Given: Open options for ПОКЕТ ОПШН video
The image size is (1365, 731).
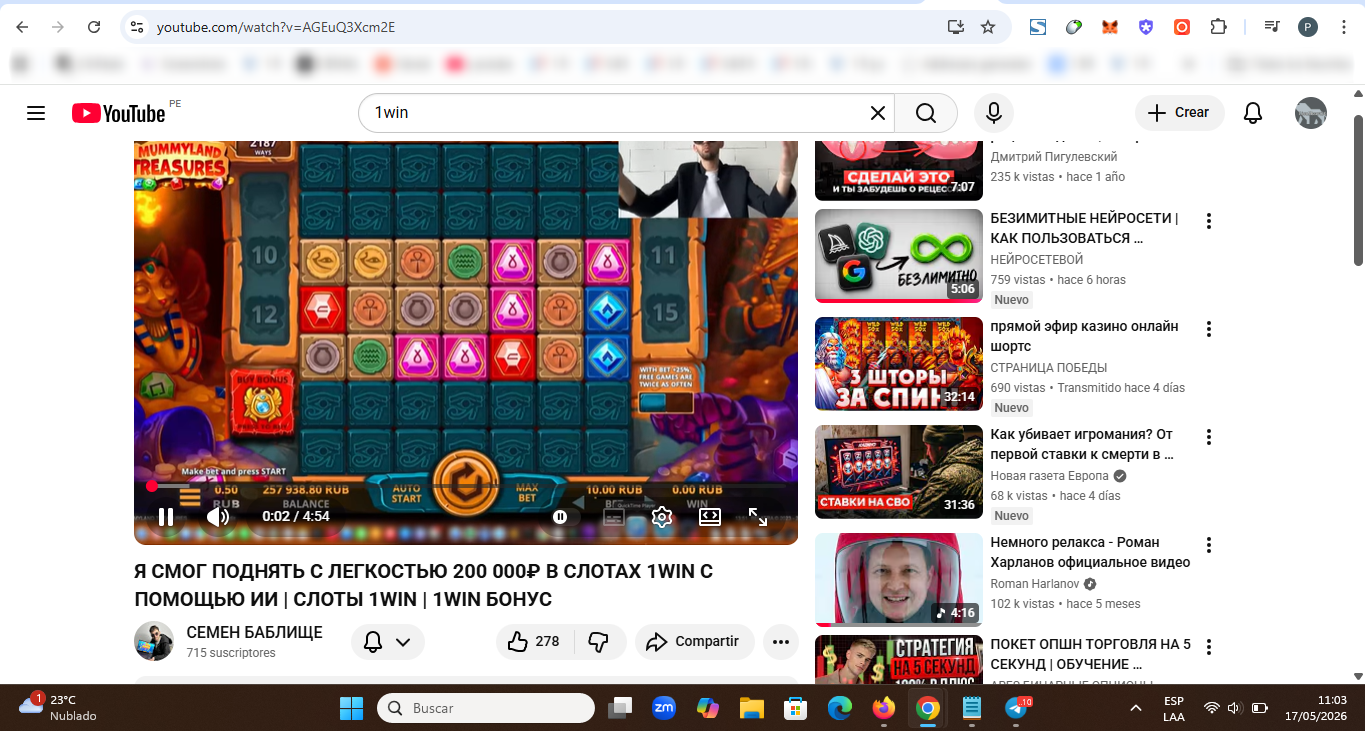Looking at the screenshot, I should tap(1209, 647).
